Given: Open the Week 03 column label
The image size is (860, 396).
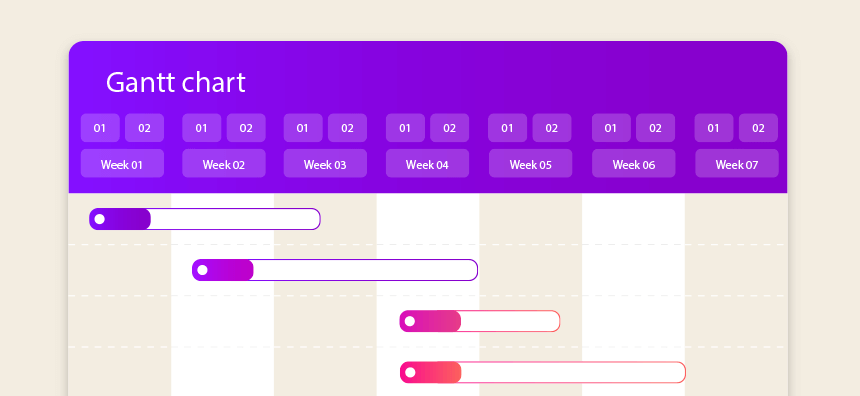Looking at the screenshot, I should (x=325, y=163).
